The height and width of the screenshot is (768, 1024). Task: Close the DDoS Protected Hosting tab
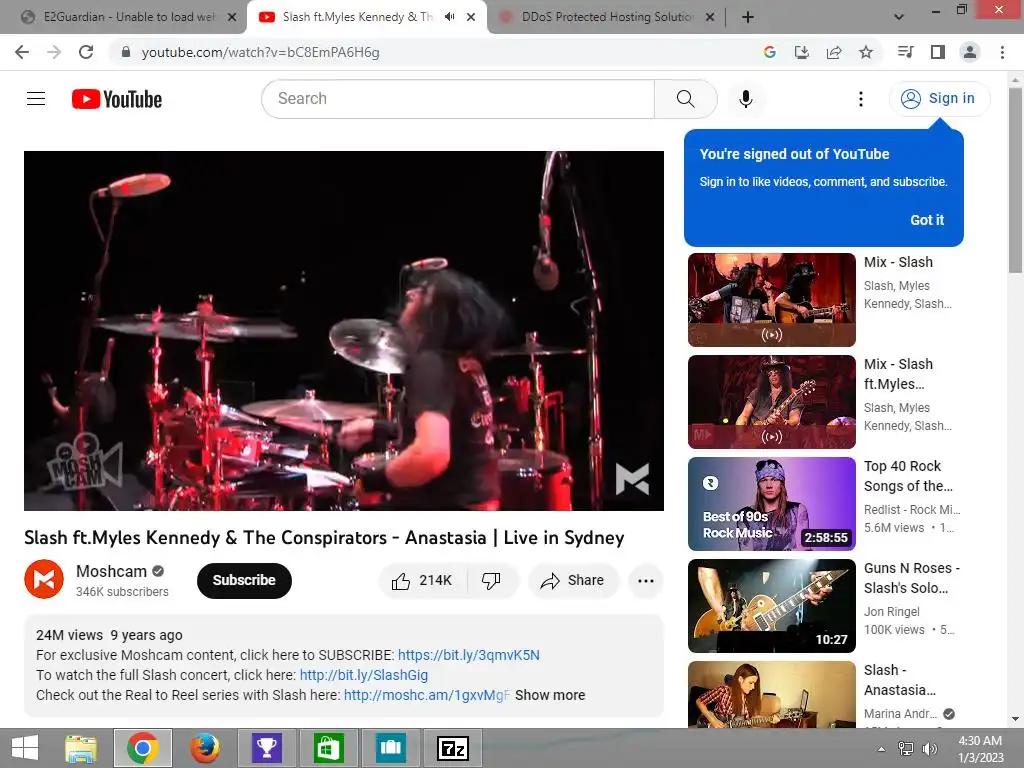[710, 17]
